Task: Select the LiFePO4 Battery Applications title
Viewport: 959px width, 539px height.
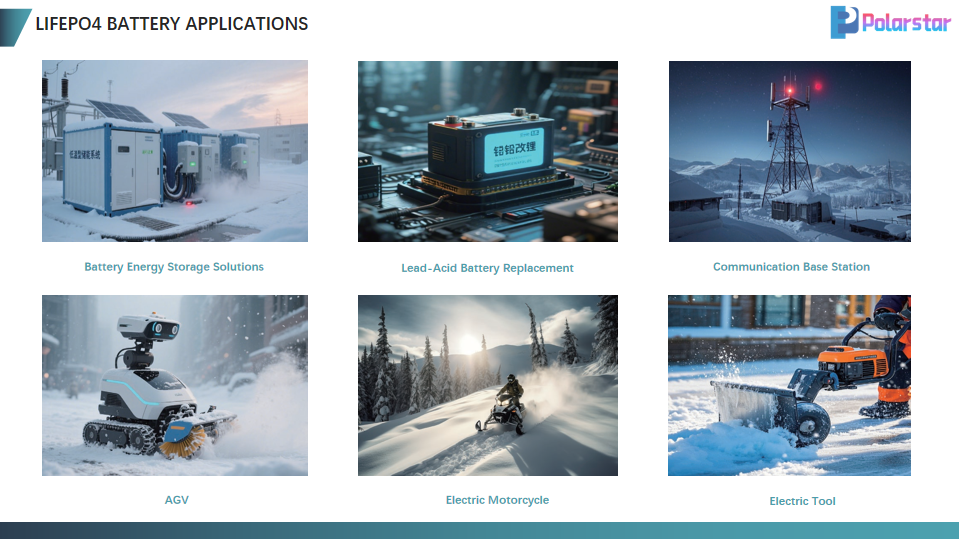Action: coord(171,24)
